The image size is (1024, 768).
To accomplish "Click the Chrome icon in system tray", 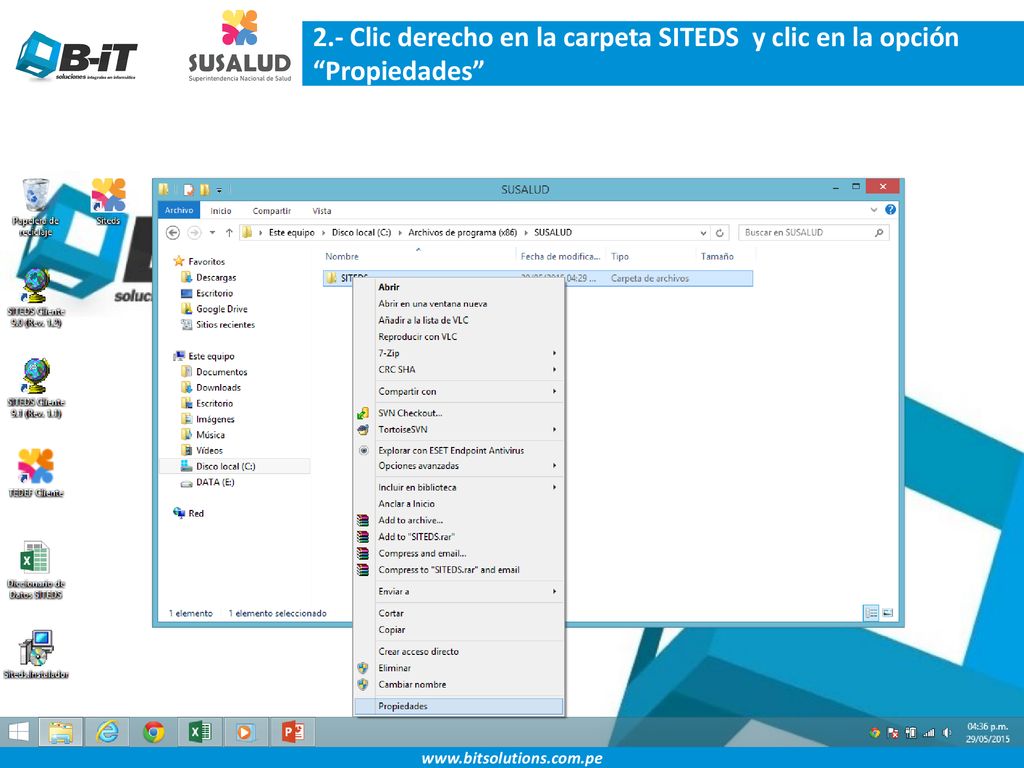I will (x=874, y=733).
